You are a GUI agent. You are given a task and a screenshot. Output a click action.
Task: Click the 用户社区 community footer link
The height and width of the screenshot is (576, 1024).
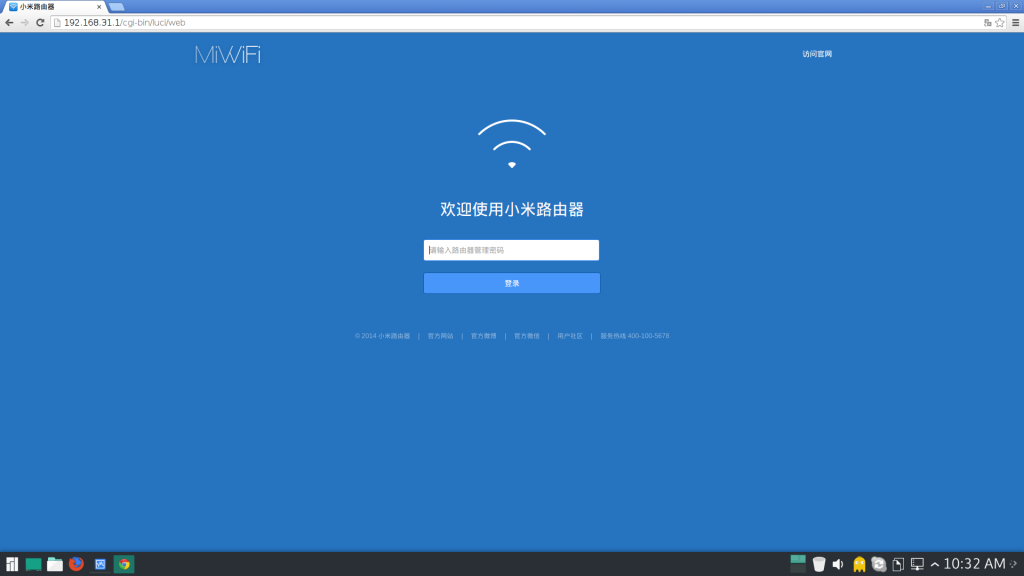[569, 335]
